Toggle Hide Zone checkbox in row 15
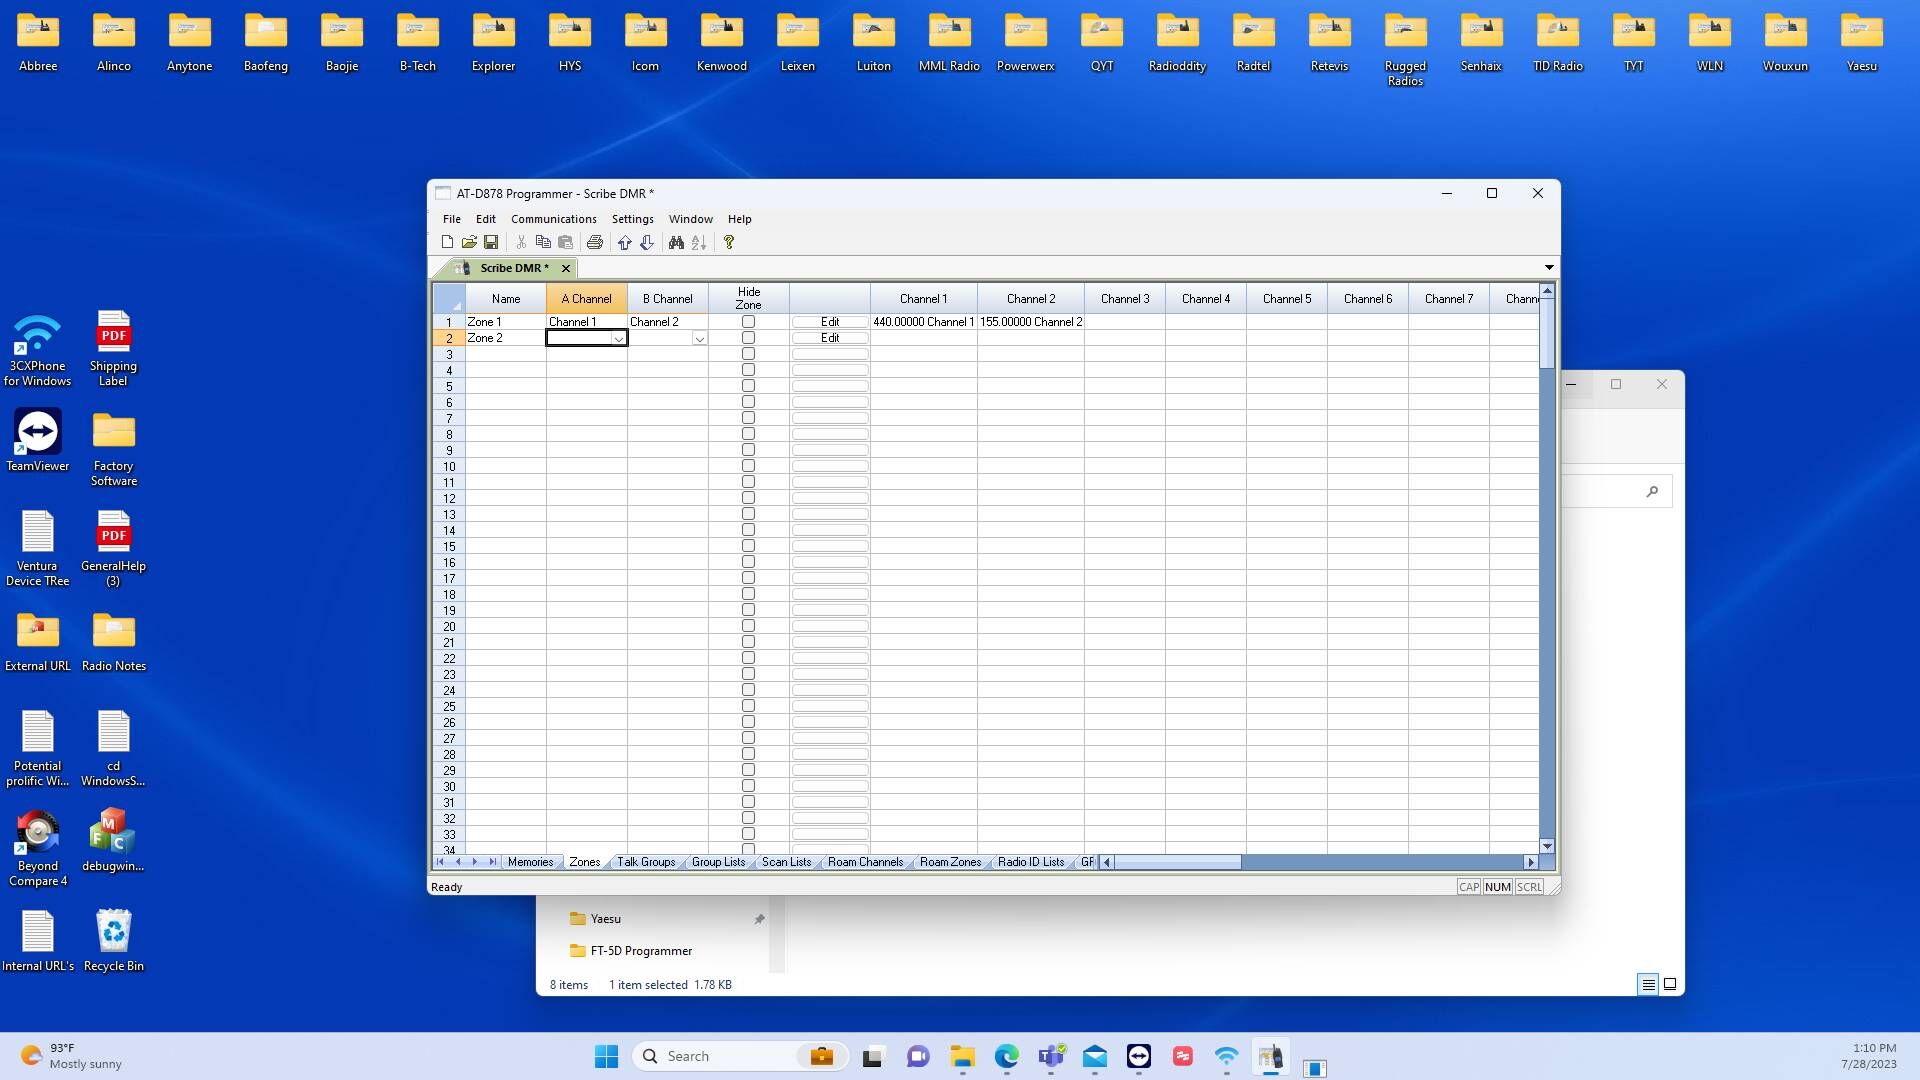The width and height of the screenshot is (1920, 1080). tap(748, 546)
